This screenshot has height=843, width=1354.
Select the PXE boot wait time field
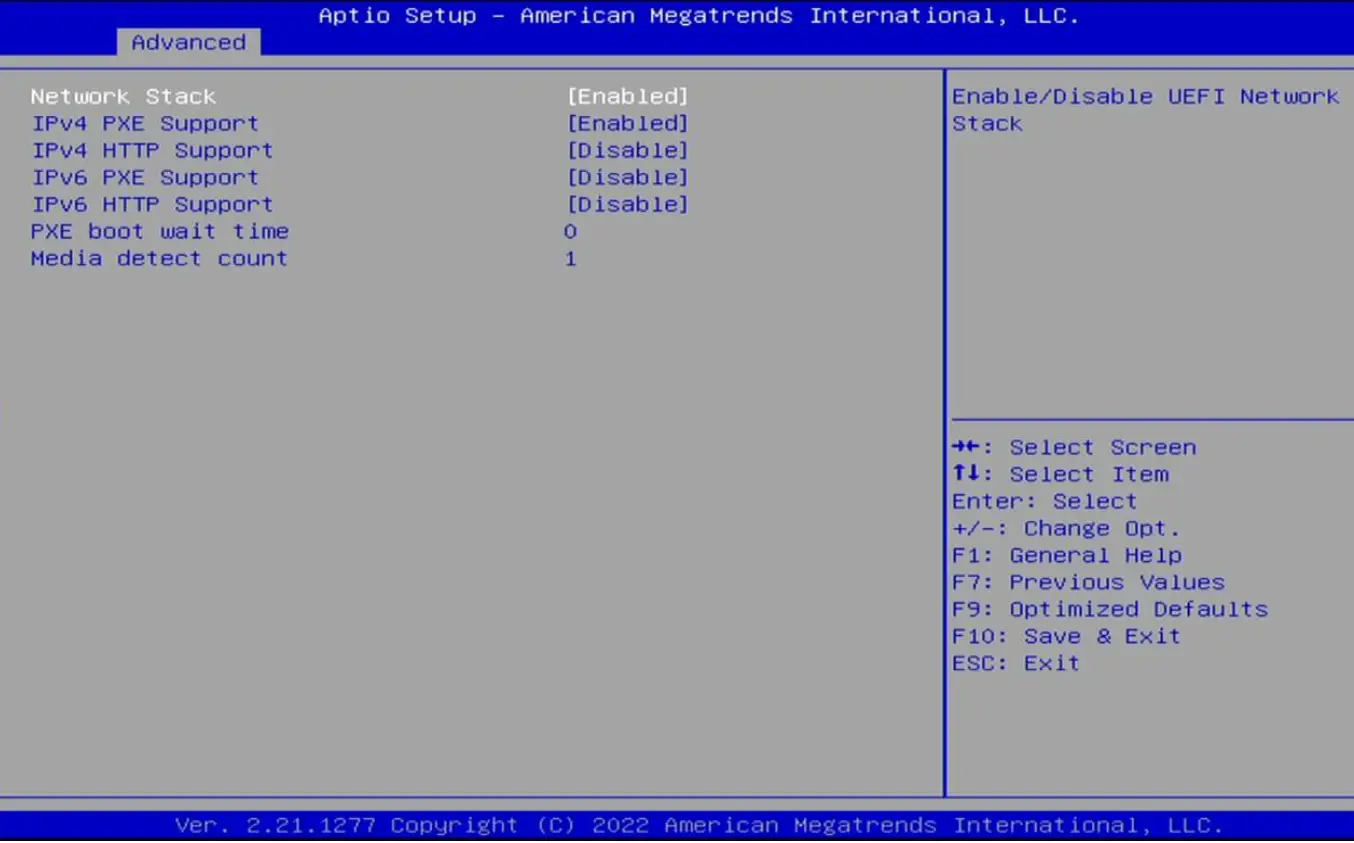160,231
